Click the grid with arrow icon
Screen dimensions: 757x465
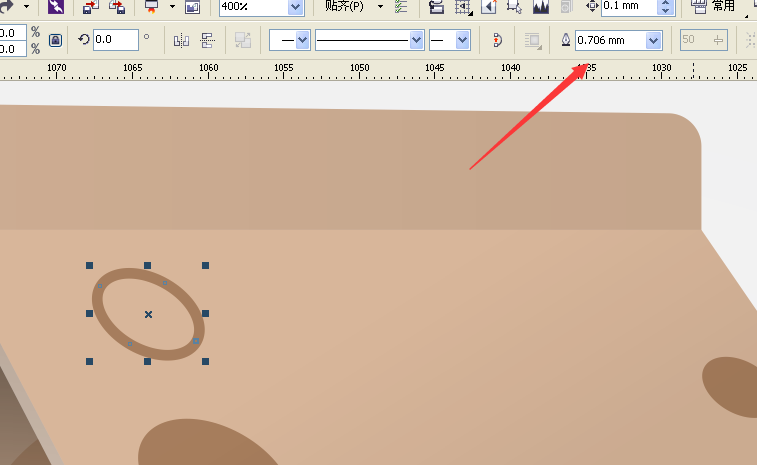463,6
